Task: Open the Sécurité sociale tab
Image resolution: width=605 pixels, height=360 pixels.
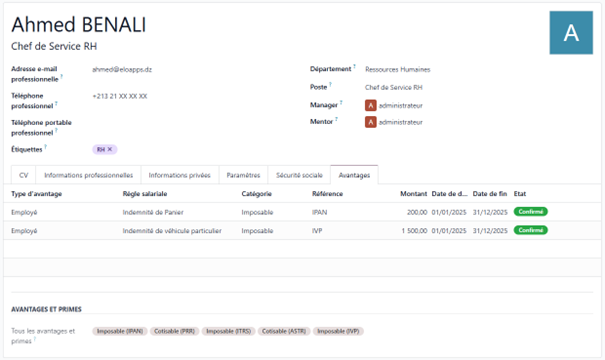Action: tap(299, 175)
